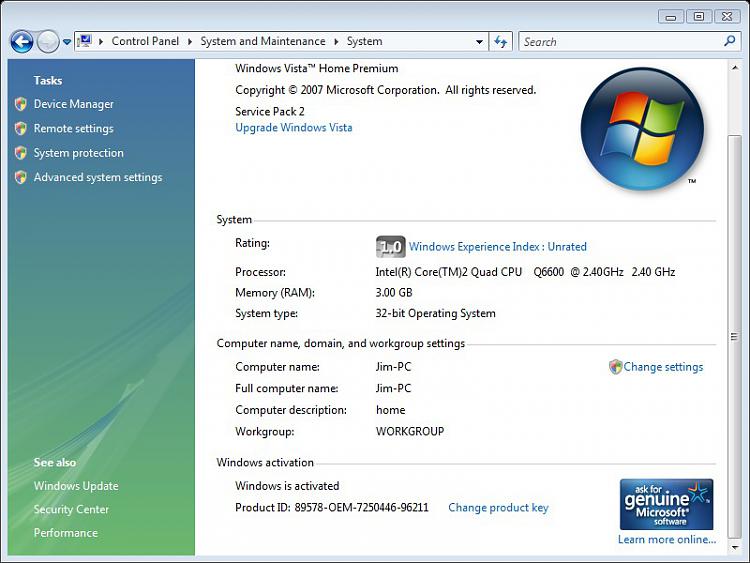Open Windows Experience Index: Unrated link
This screenshot has width=750, height=563.
[497, 247]
